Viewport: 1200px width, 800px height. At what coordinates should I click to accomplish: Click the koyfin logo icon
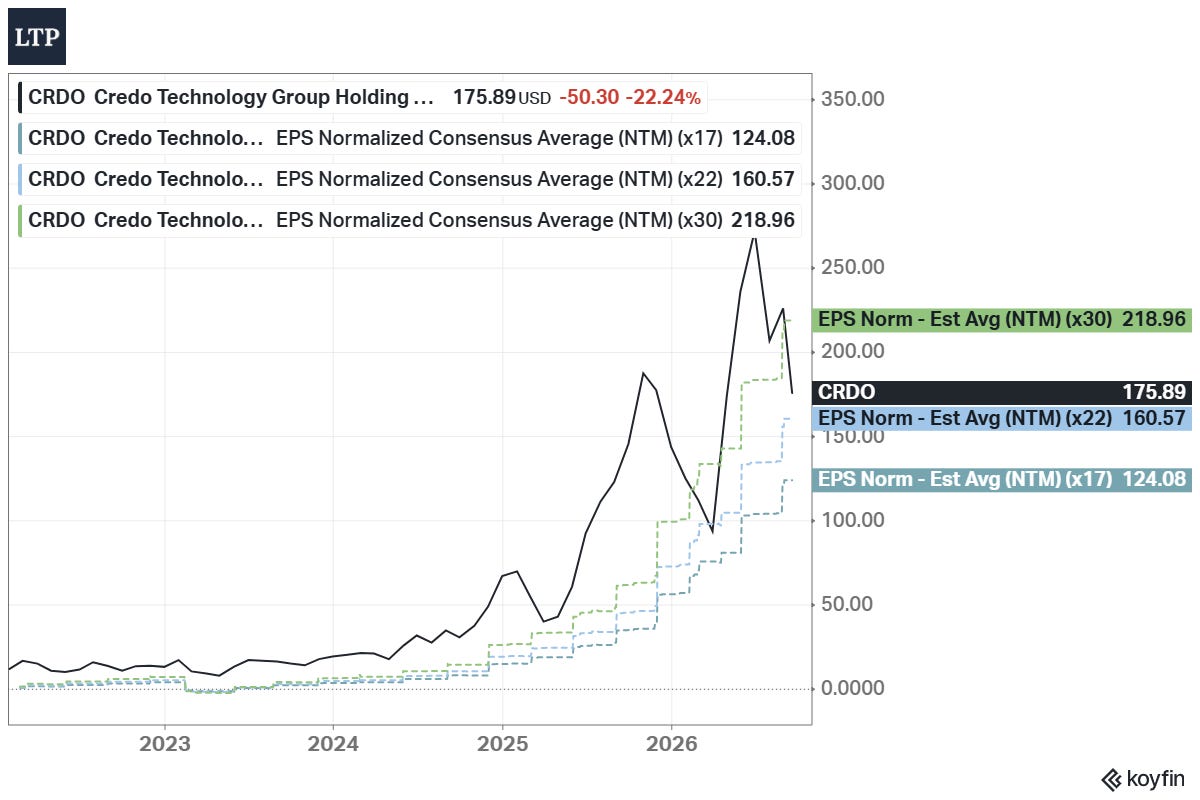(1110, 779)
